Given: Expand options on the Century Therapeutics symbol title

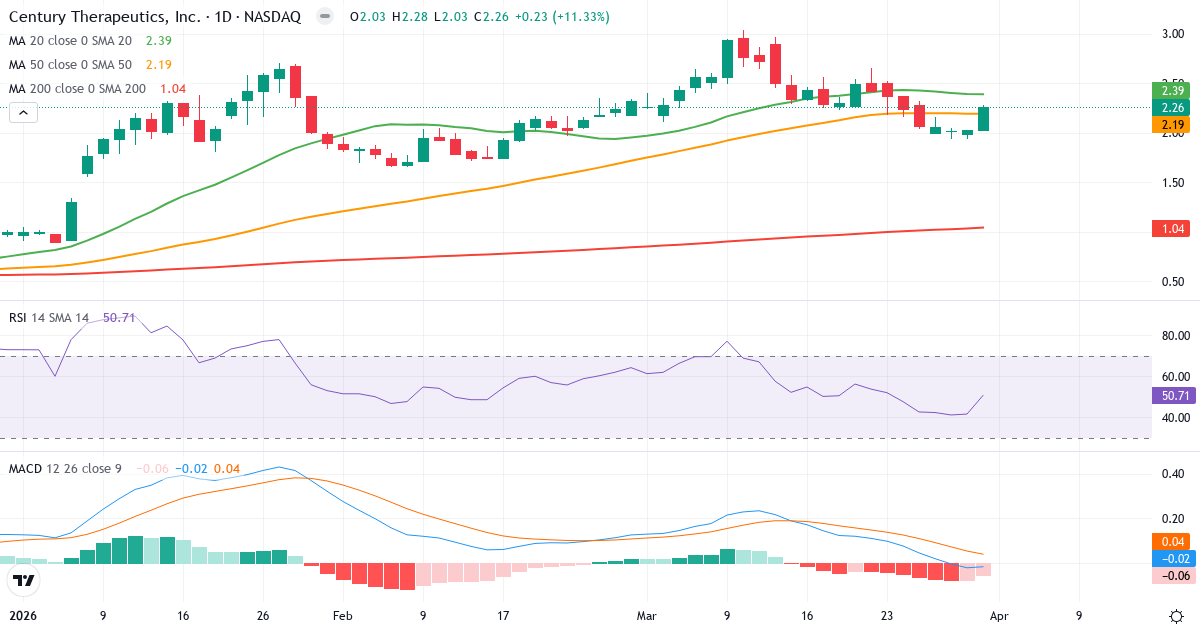Looking at the screenshot, I should pos(105,16).
